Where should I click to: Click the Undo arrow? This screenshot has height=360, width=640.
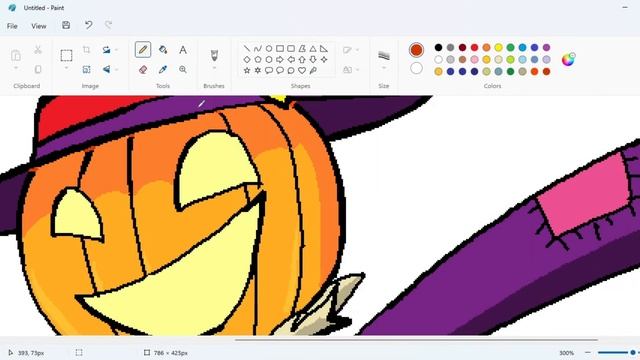point(88,25)
